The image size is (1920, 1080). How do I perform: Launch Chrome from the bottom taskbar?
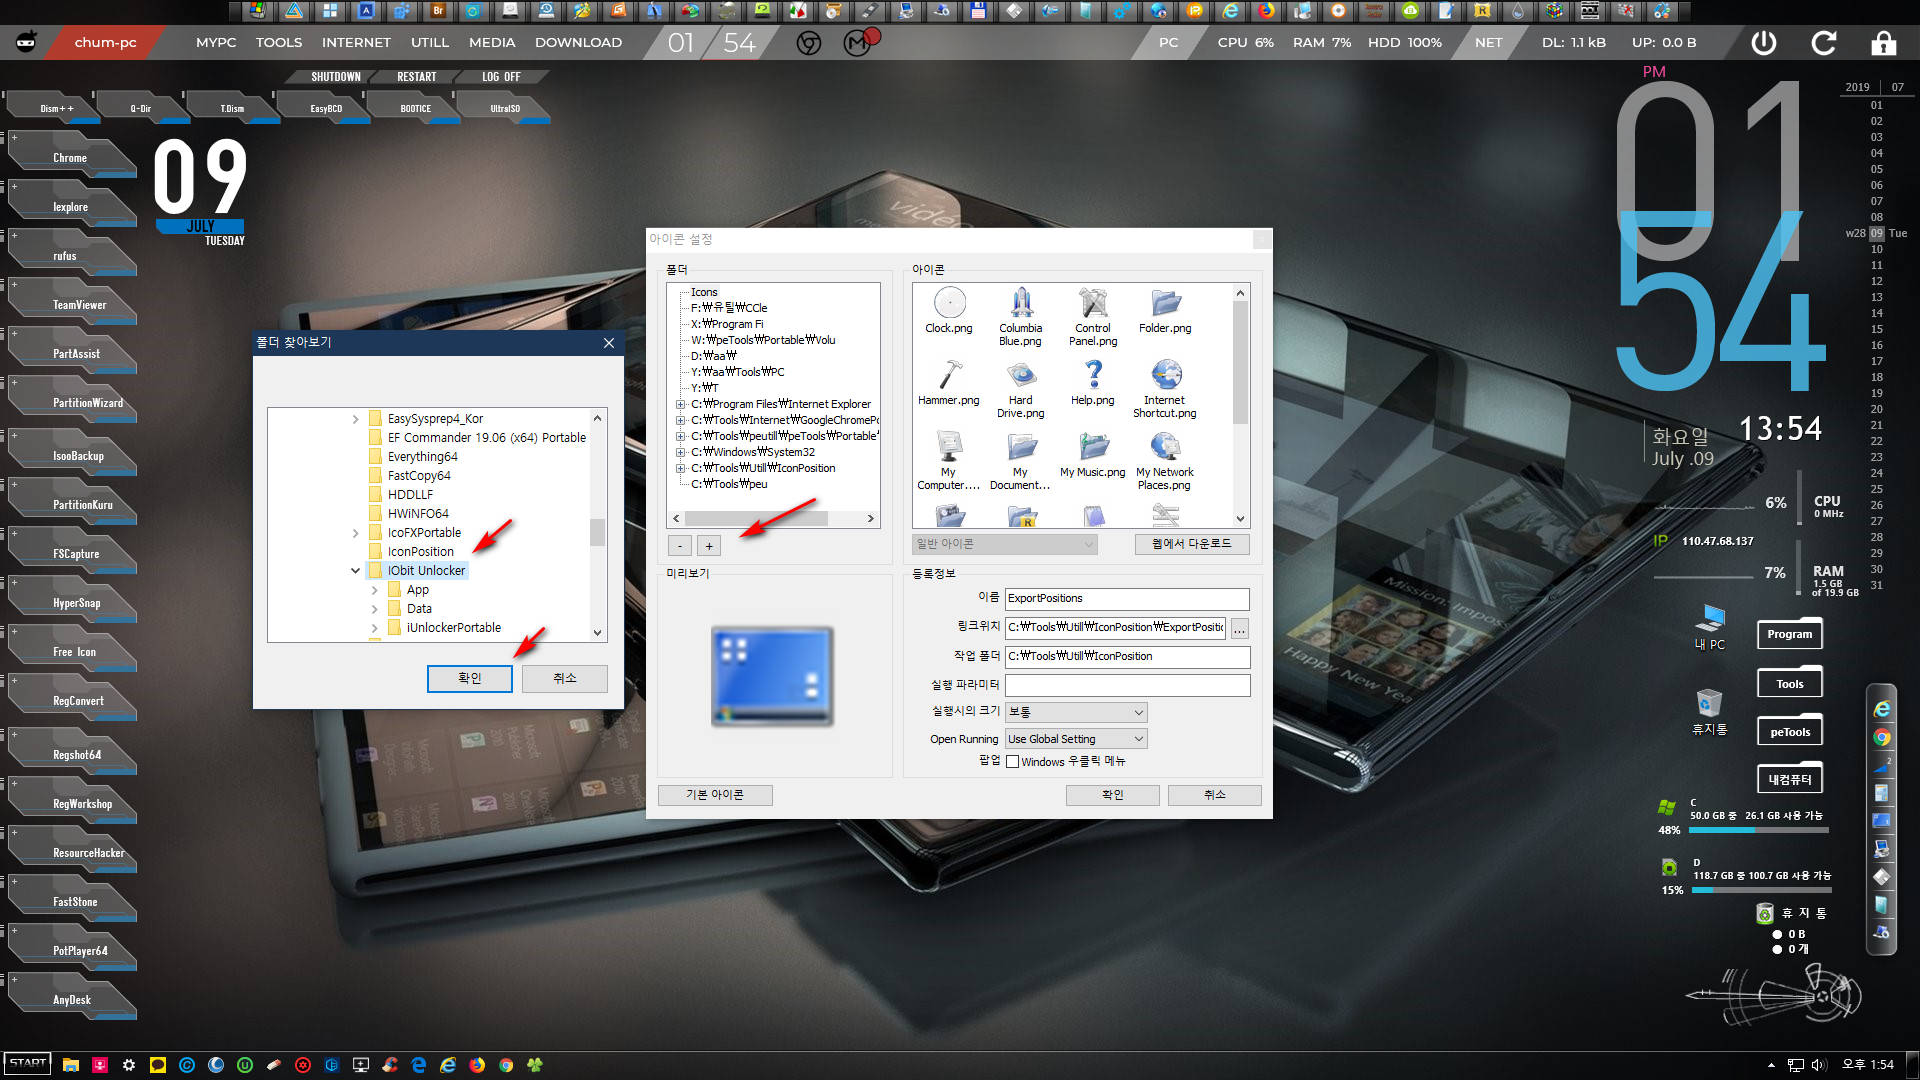[x=506, y=1065]
